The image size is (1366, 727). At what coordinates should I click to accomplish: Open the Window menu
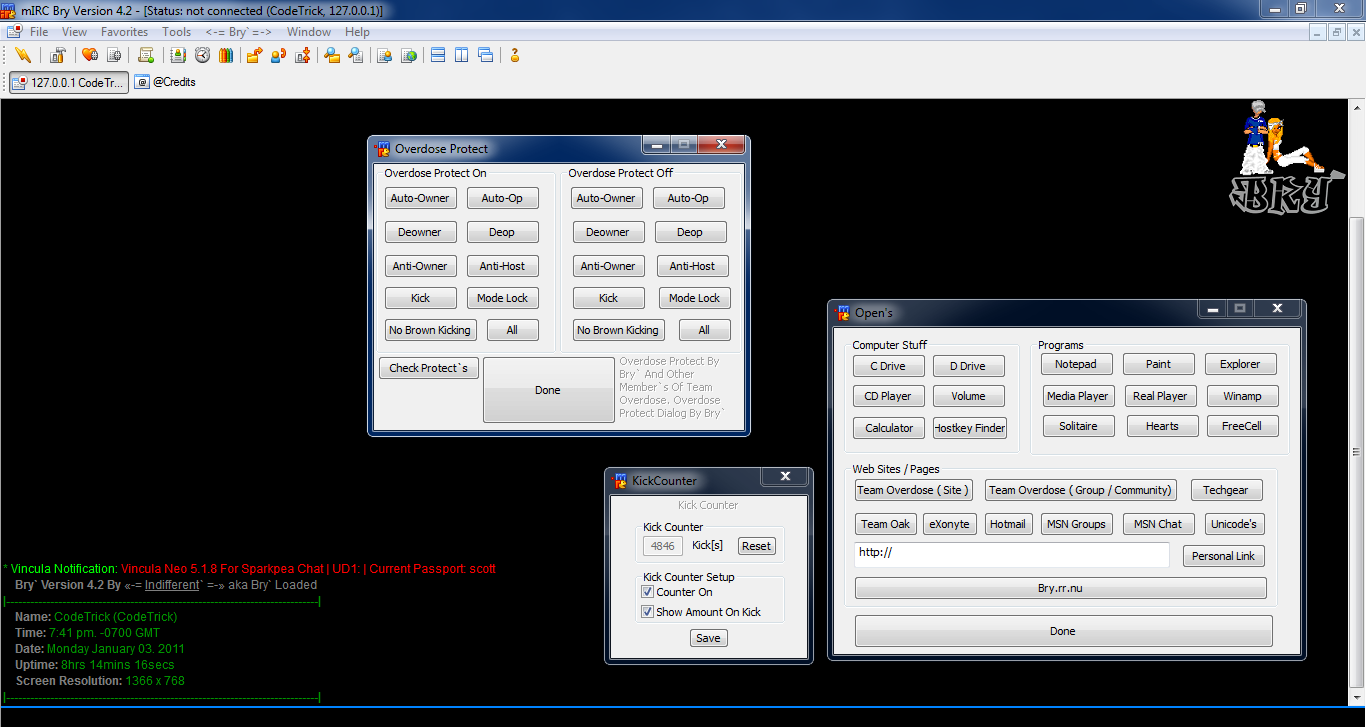point(309,32)
